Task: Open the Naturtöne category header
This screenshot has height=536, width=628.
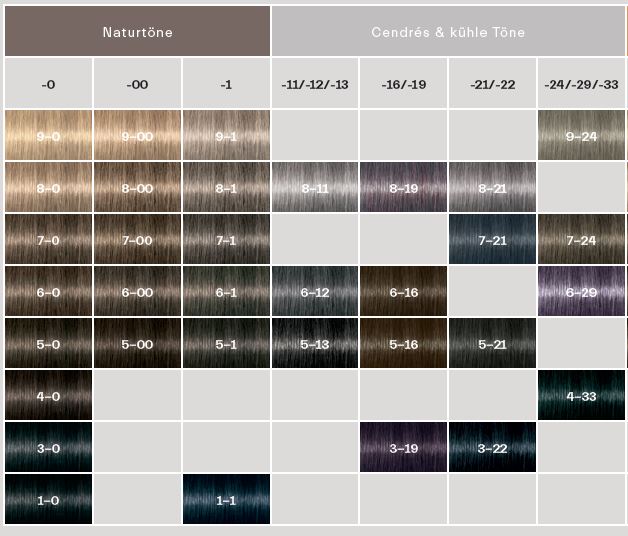Action: (137, 31)
